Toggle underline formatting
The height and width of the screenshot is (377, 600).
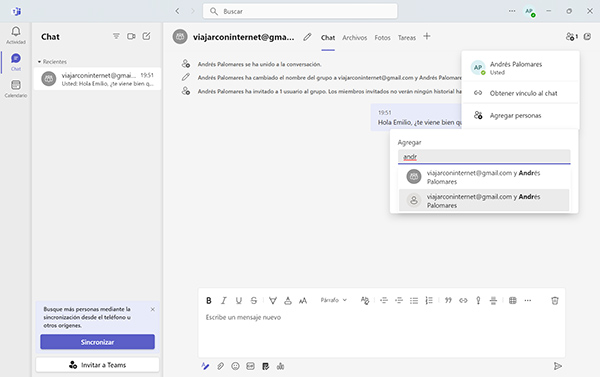pos(239,300)
